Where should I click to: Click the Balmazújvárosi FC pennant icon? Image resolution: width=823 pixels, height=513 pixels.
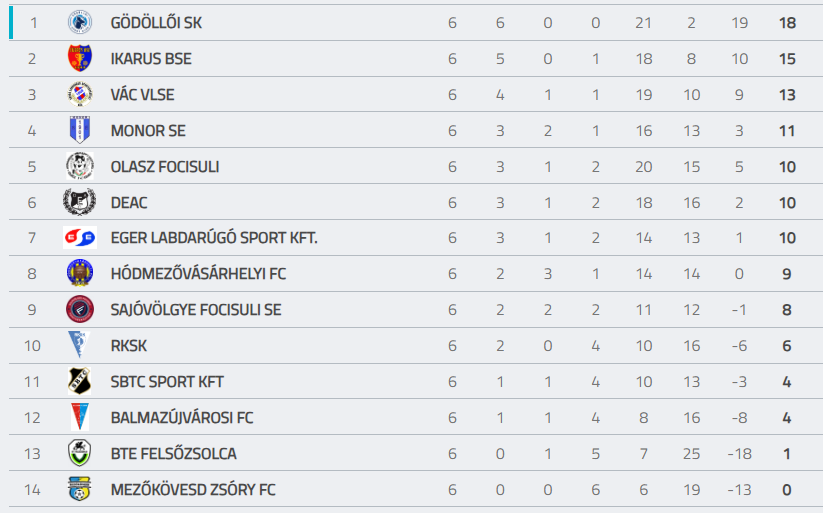pos(79,417)
